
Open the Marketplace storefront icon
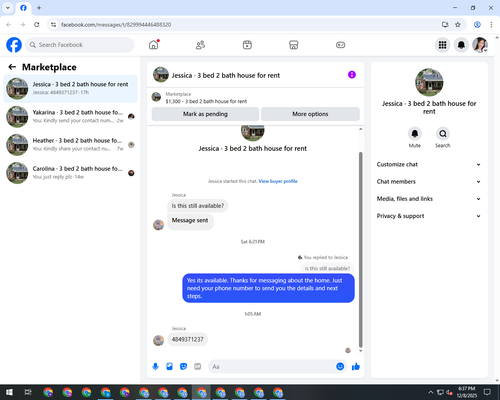pyautogui.click(x=294, y=45)
